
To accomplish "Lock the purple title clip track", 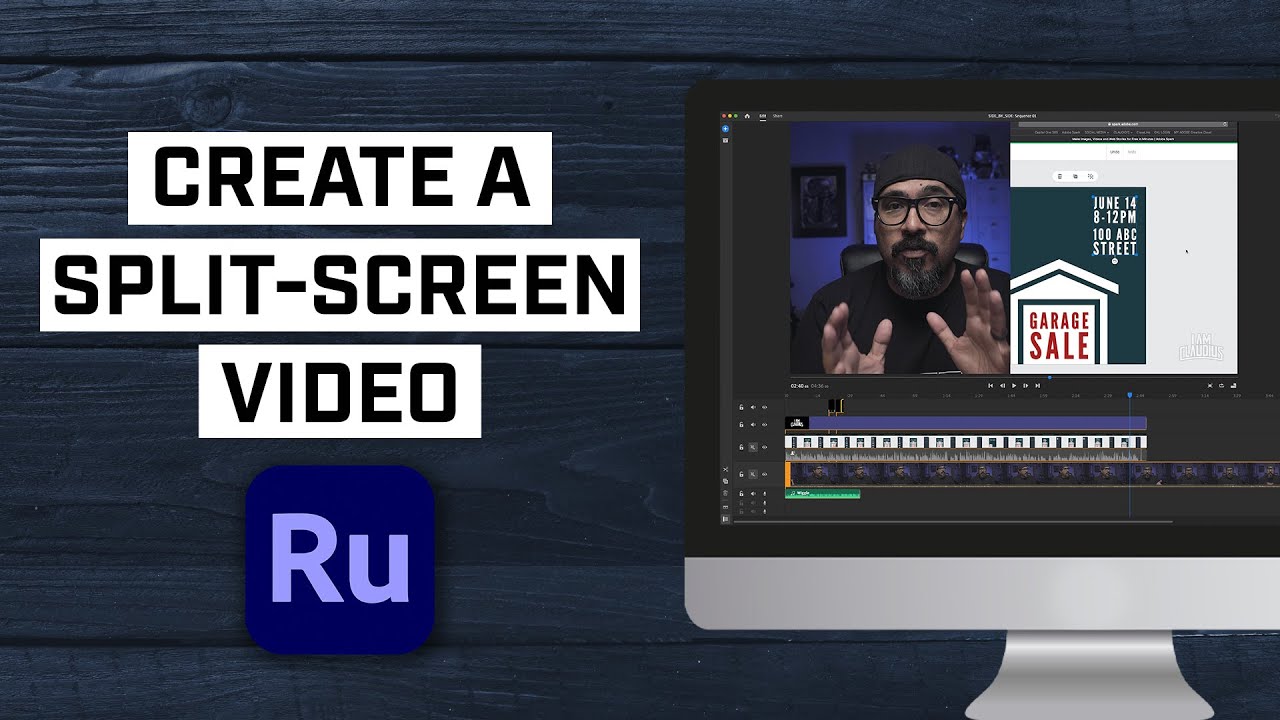I will click(x=741, y=425).
